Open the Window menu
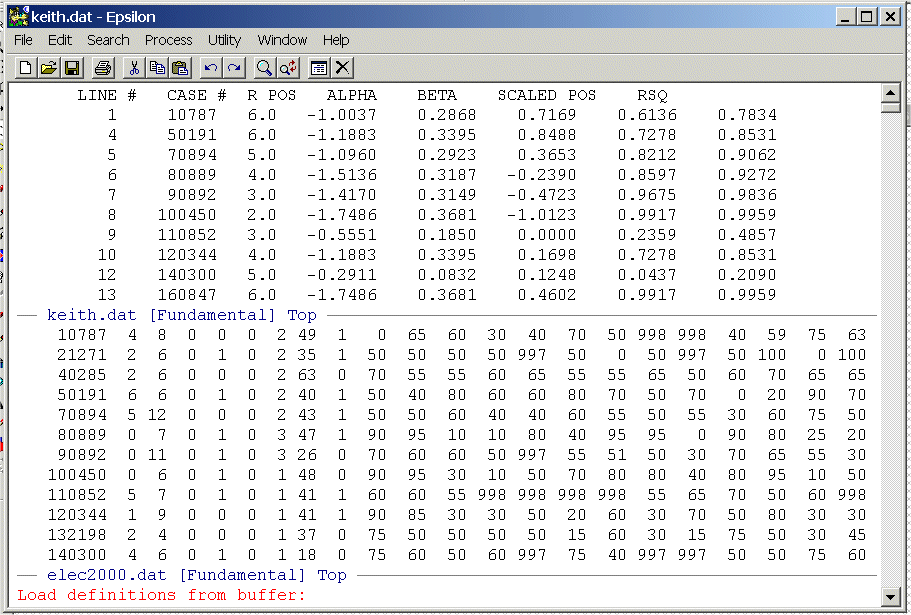Screen dimensions: 911x615 282,40
